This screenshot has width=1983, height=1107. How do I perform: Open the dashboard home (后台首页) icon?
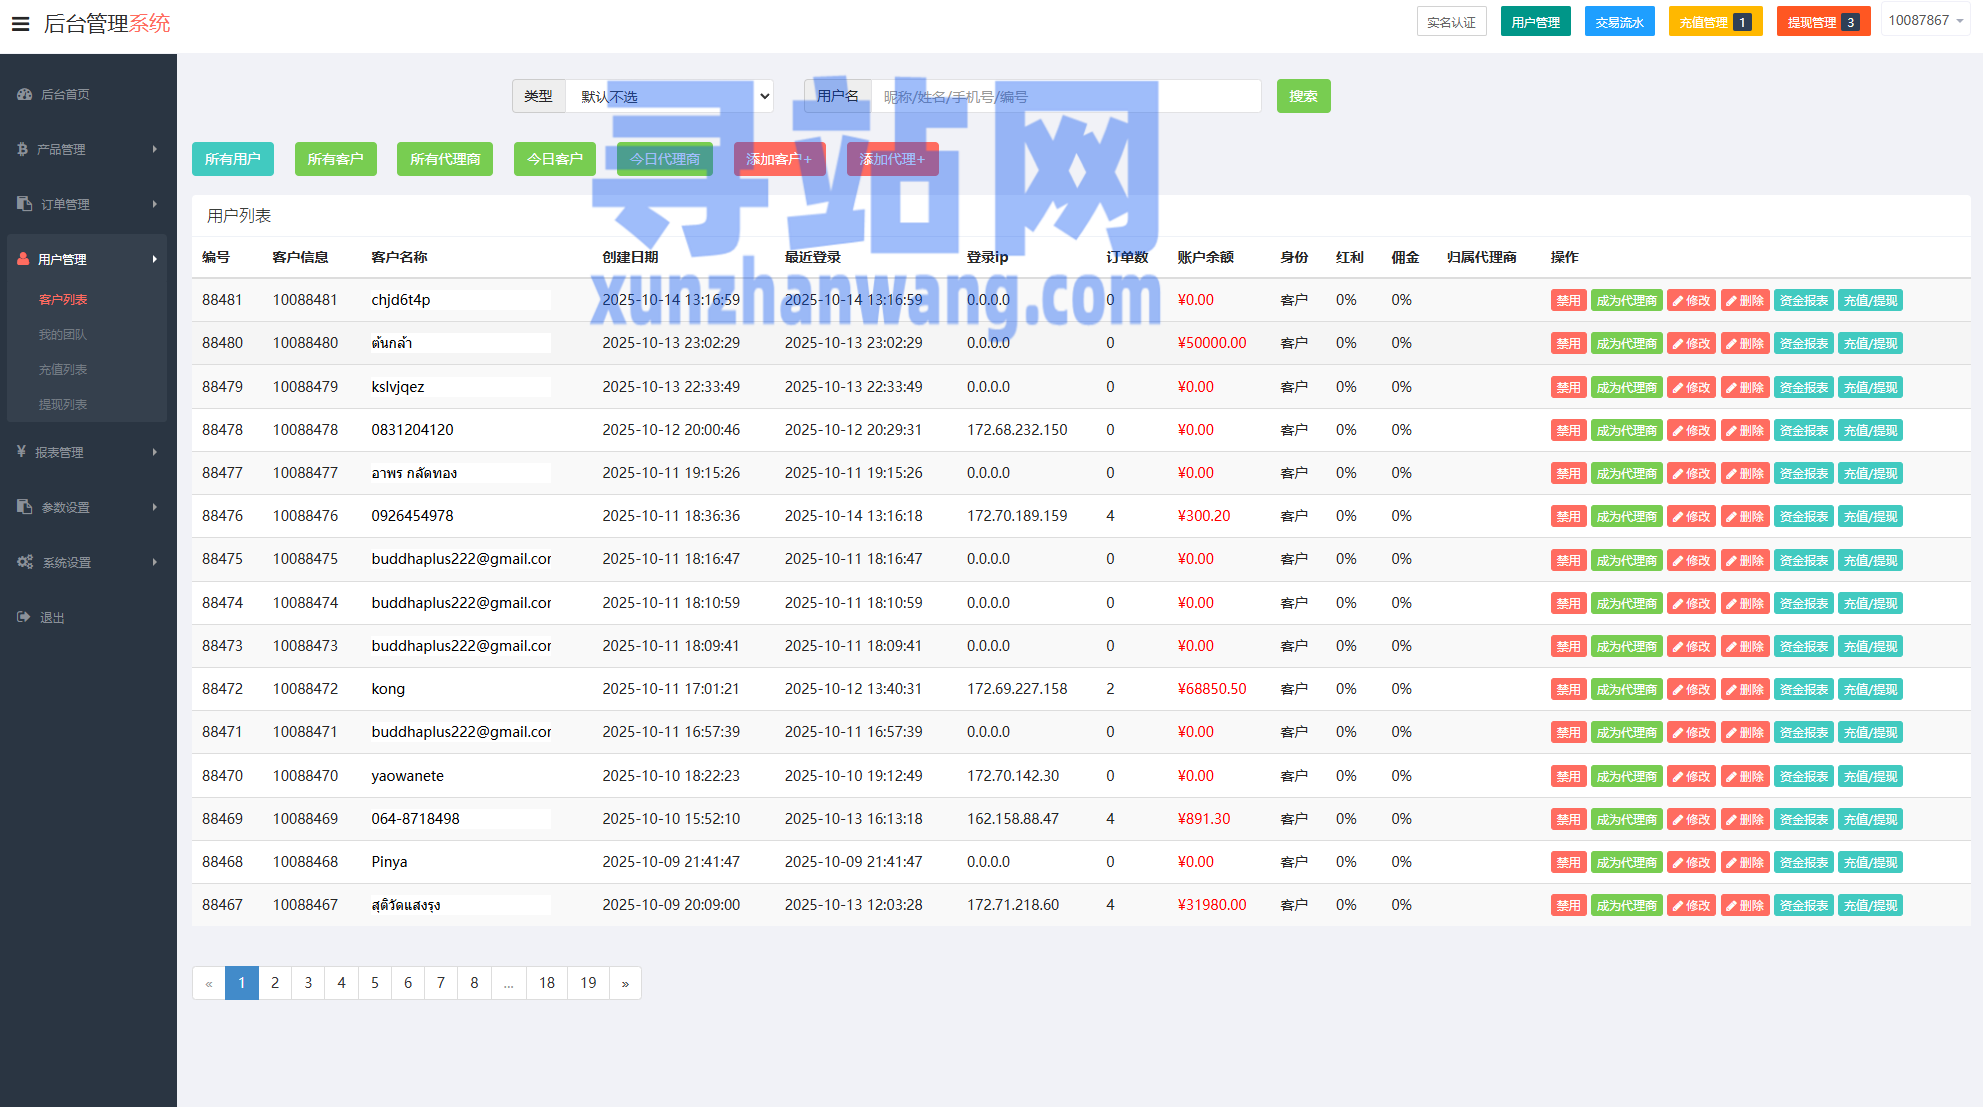pos(25,94)
